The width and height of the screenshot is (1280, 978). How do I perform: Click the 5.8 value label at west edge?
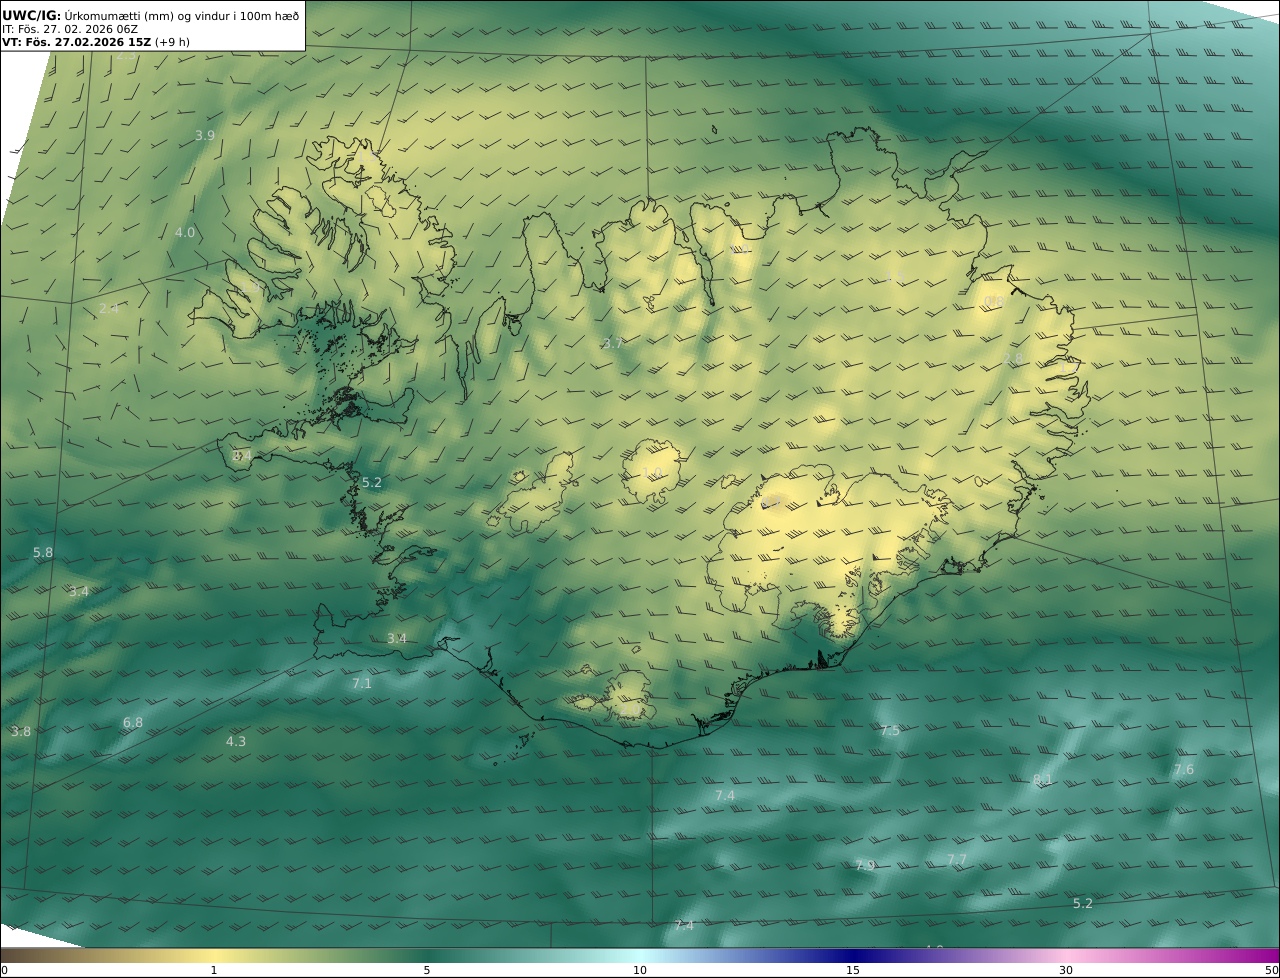tap(43, 552)
